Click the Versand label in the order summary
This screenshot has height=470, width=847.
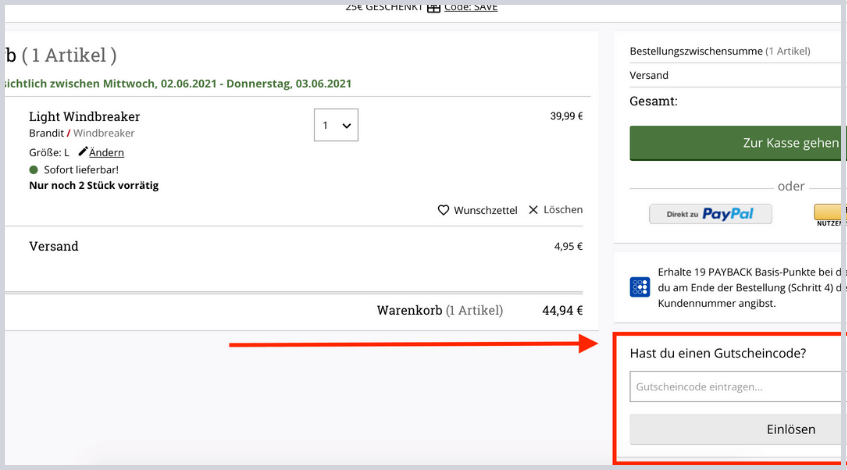click(649, 75)
